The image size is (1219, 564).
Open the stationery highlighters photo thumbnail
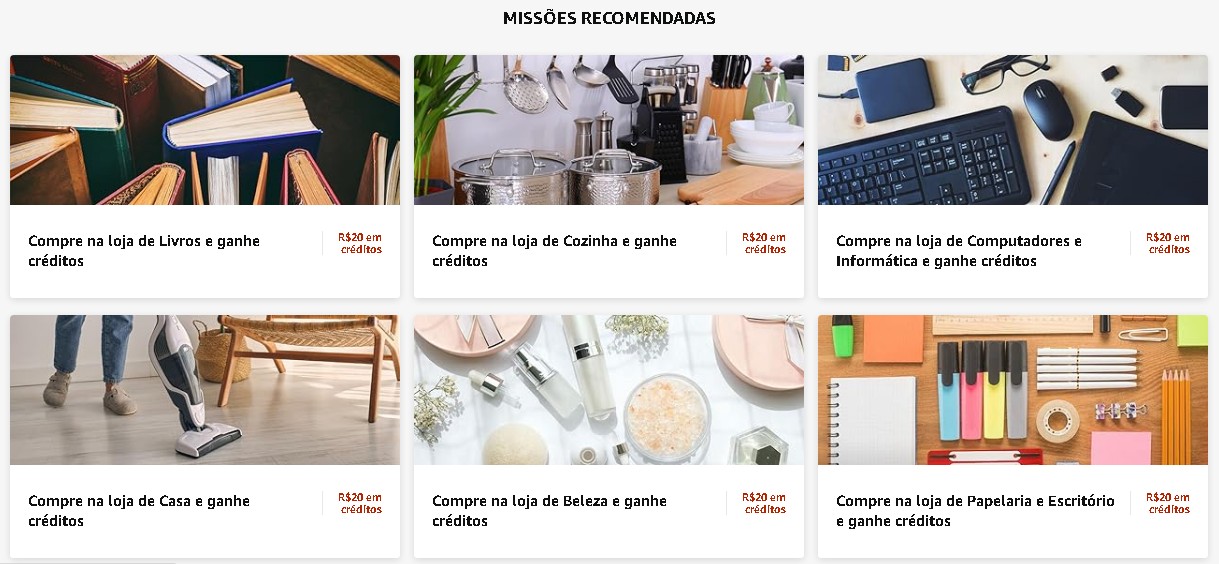click(x=1013, y=390)
